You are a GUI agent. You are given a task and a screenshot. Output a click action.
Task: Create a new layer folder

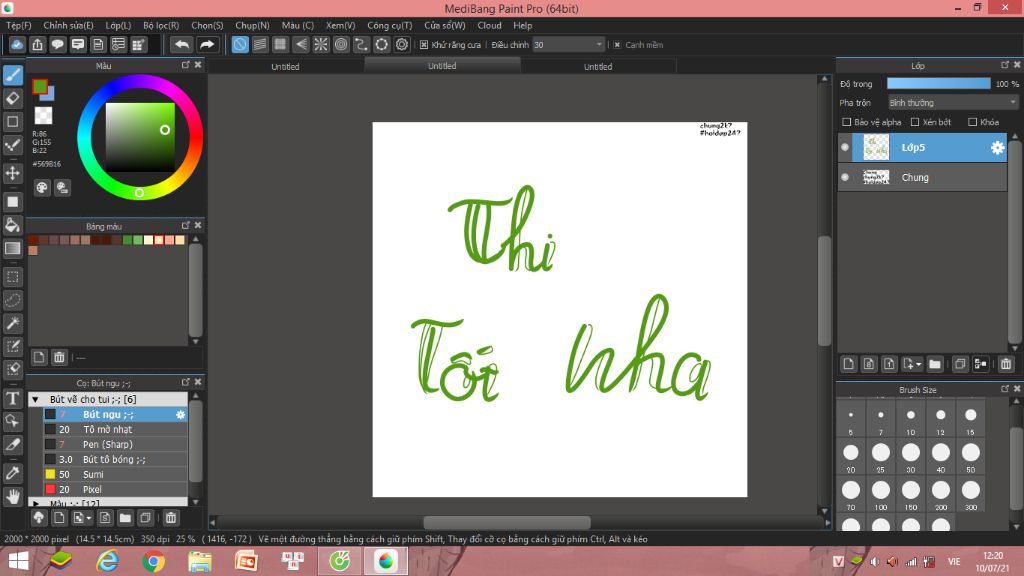coord(935,364)
